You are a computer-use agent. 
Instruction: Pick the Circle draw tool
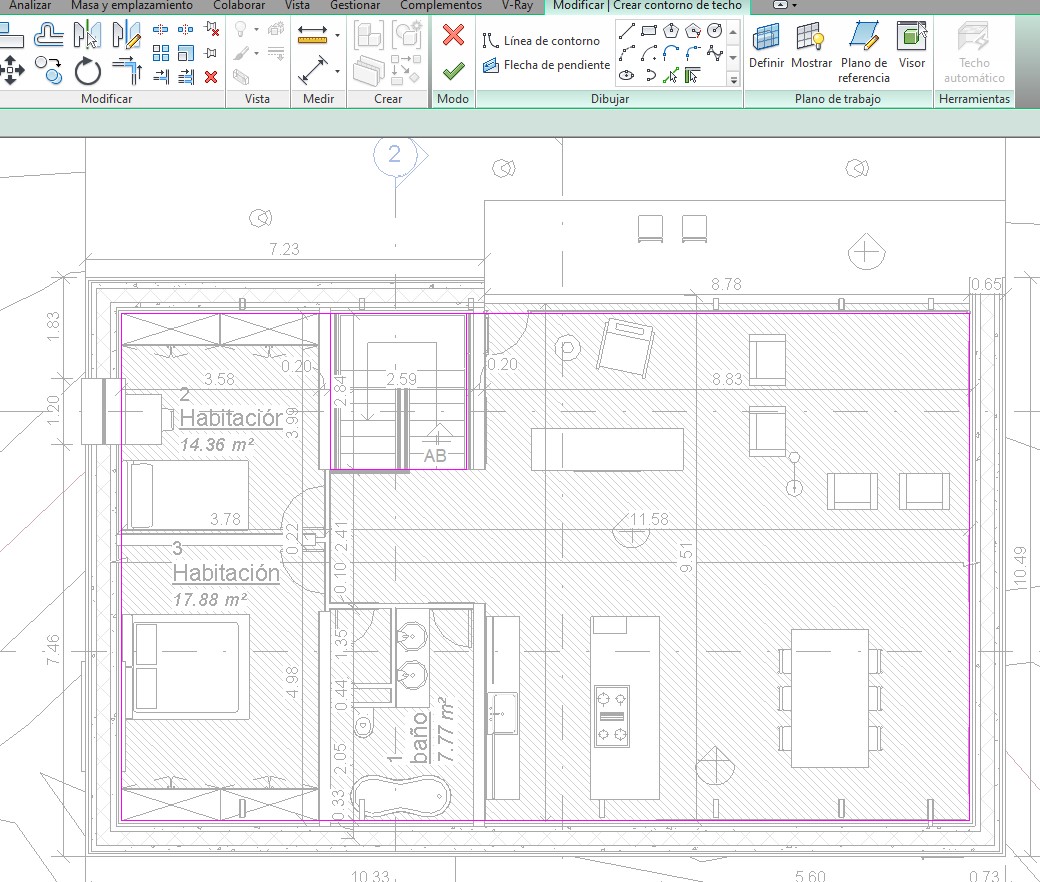tap(715, 31)
